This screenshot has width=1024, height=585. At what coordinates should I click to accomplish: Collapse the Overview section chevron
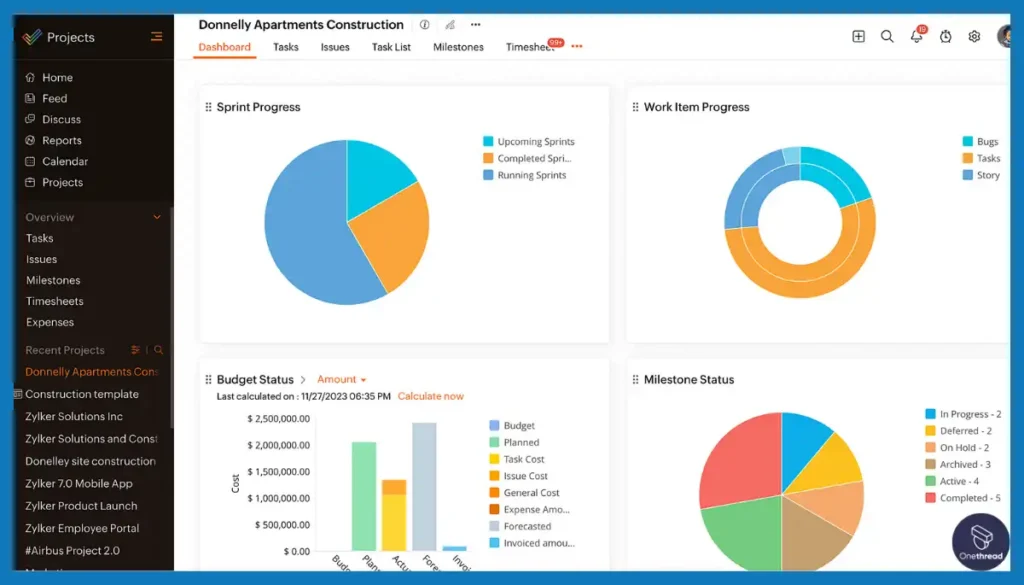(x=157, y=217)
